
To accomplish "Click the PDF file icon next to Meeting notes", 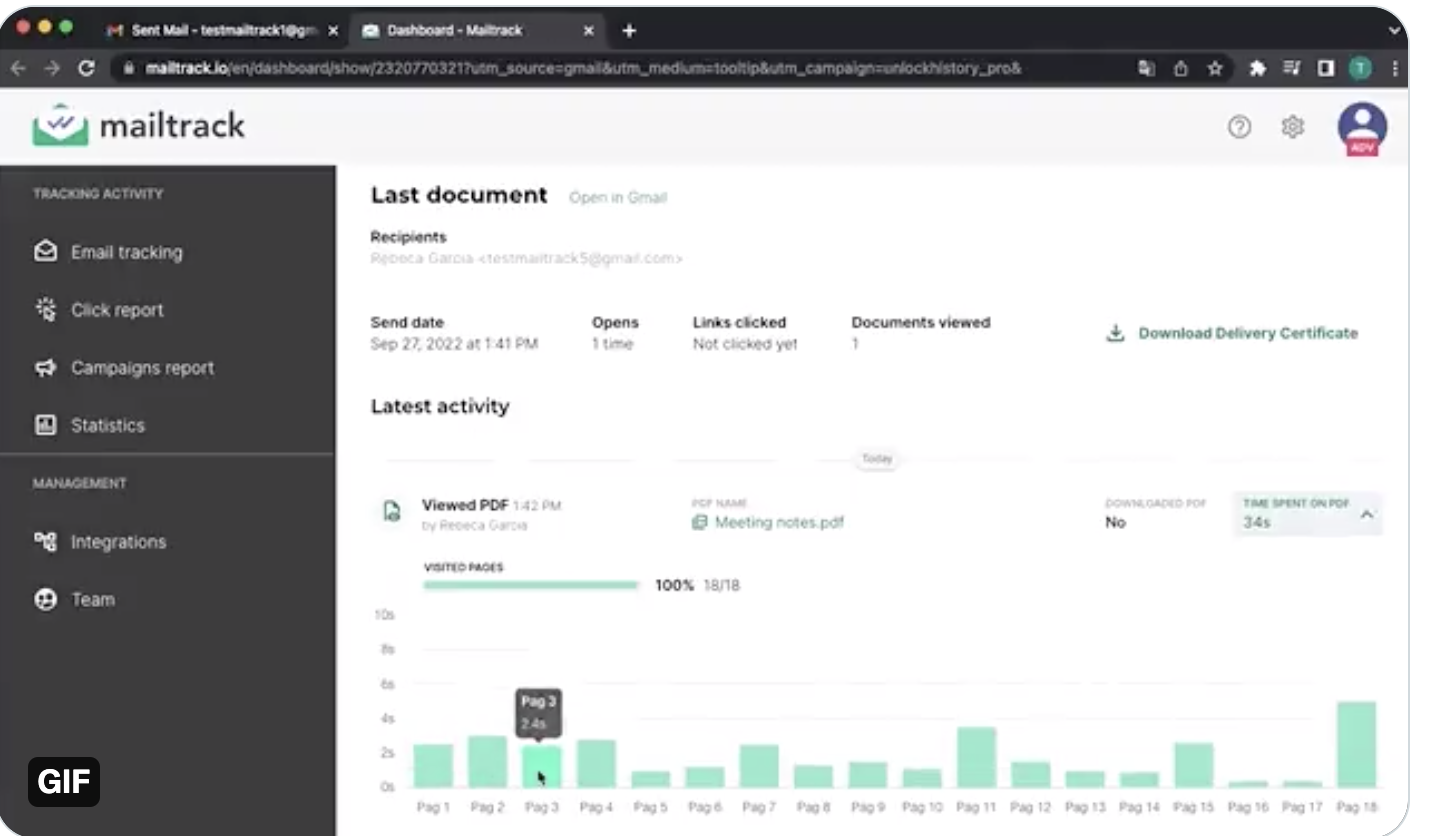I will pos(700,522).
